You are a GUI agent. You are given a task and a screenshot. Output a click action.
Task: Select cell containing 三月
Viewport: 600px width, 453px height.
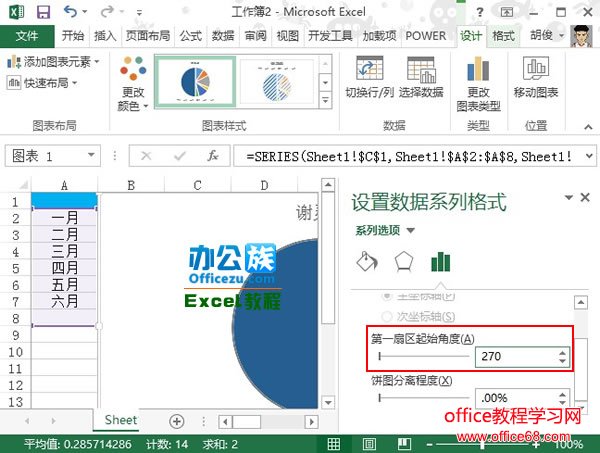pyautogui.click(x=64, y=251)
